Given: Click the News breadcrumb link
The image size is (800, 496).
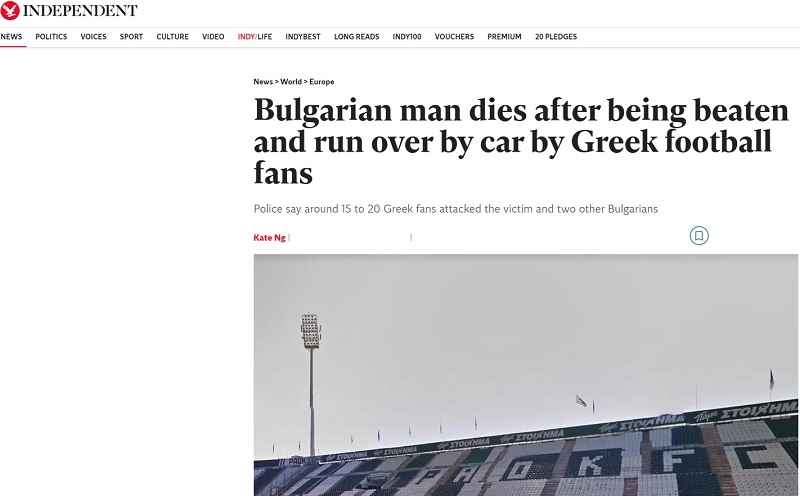Looking at the screenshot, I should click(x=263, y=82).
